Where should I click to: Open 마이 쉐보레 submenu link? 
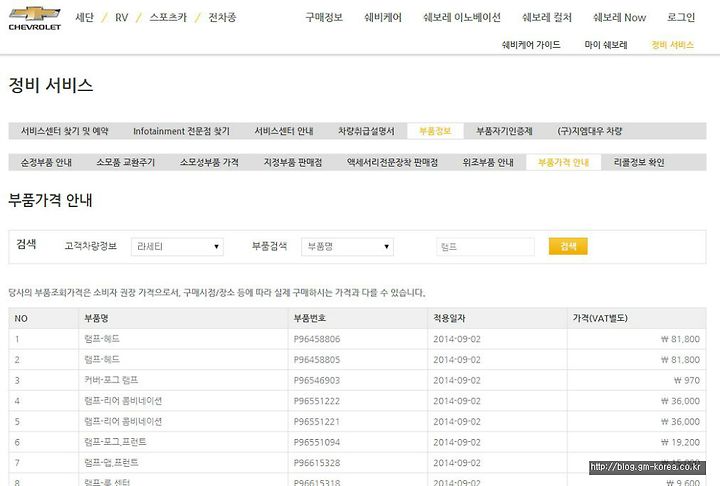point(606,45)
